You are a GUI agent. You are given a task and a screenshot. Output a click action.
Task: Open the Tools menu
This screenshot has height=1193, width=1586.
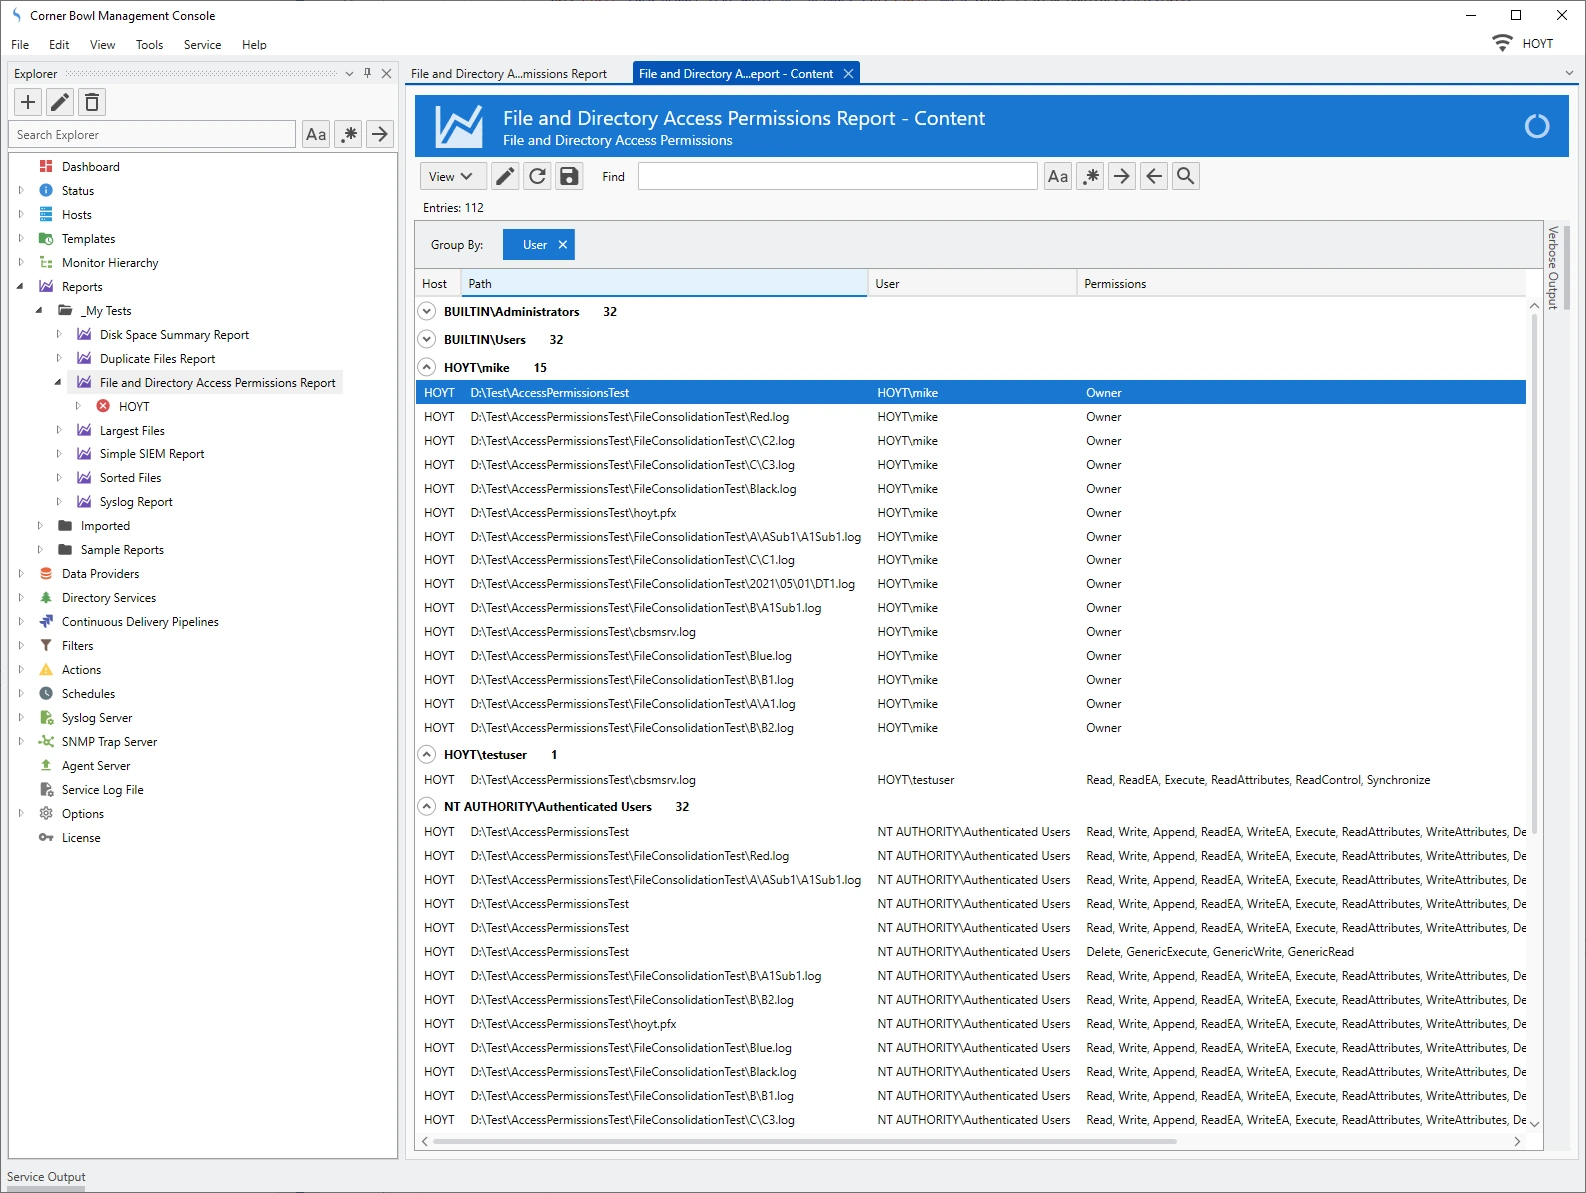149,45
